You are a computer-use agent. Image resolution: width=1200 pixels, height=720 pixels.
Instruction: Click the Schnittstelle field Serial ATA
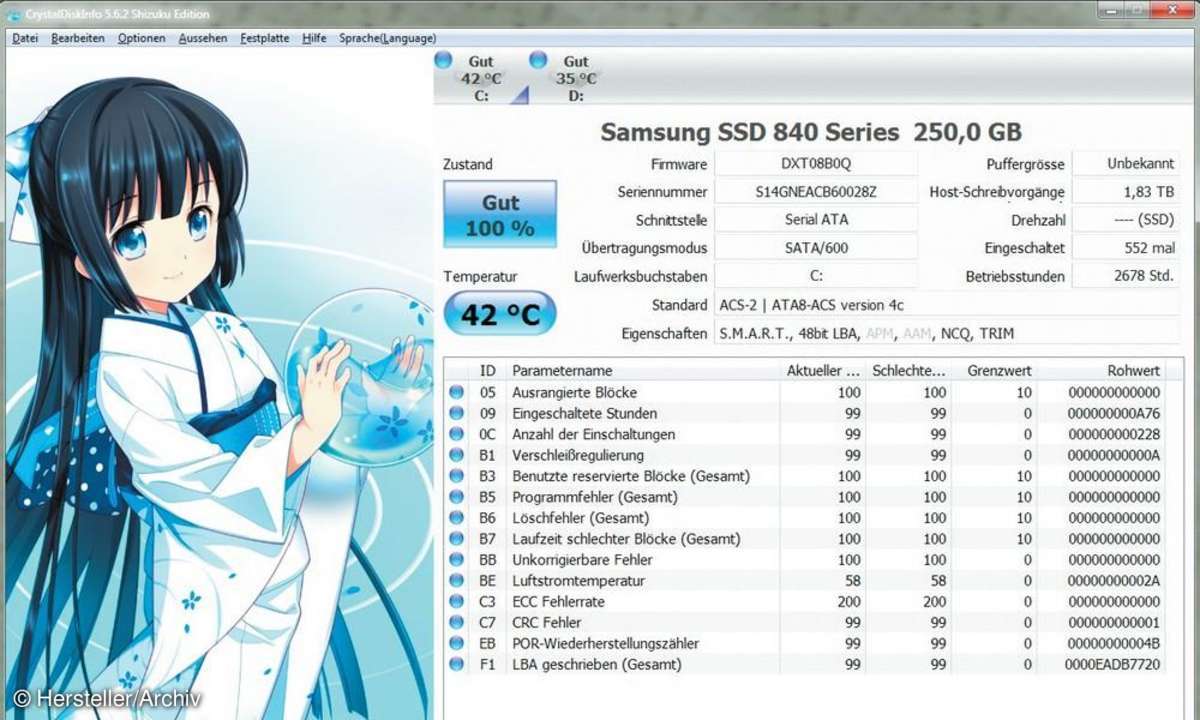point(816,220)
